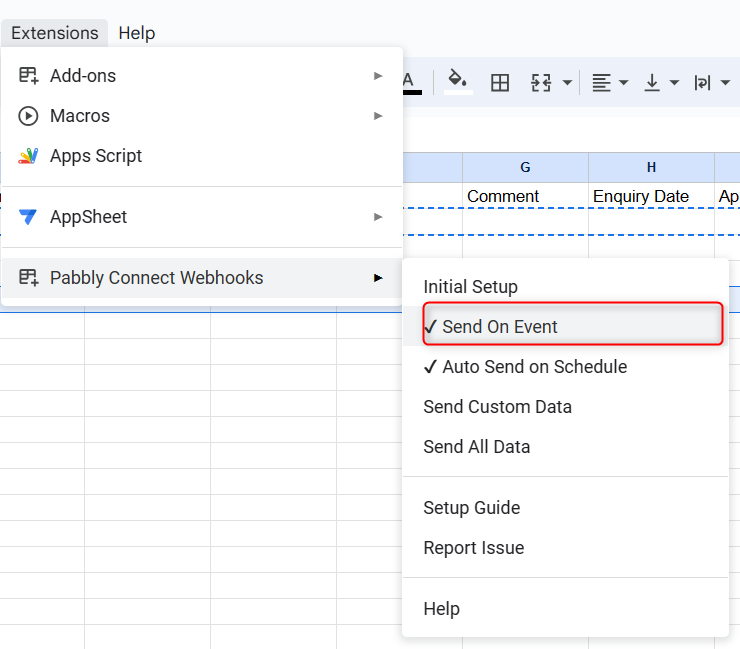This screenshot has width=740, height=649.
Task: Choose Send Custom Data
Action: [565, 407]
